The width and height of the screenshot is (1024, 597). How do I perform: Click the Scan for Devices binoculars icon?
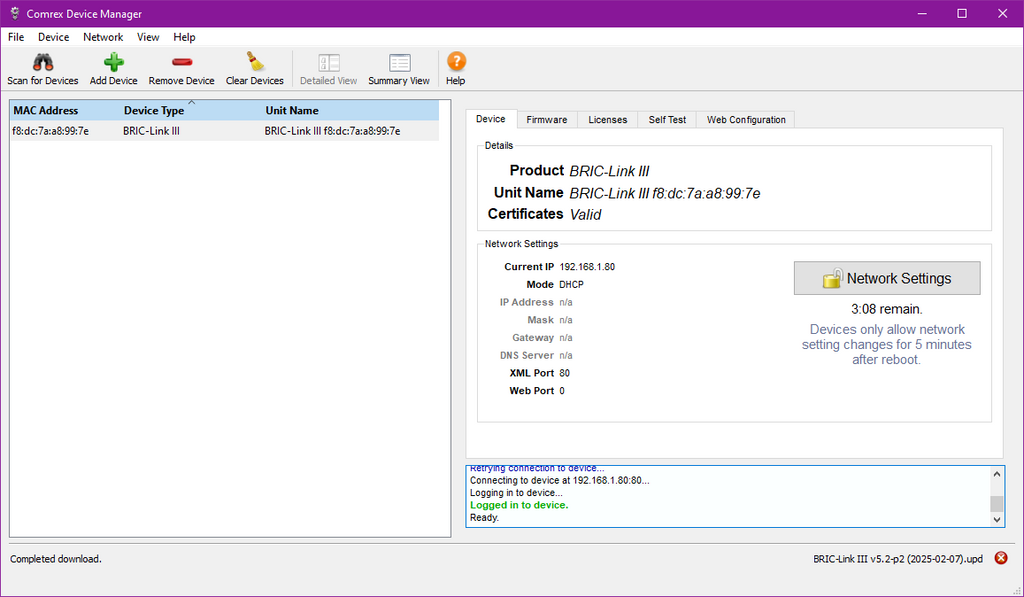(42, 62)
